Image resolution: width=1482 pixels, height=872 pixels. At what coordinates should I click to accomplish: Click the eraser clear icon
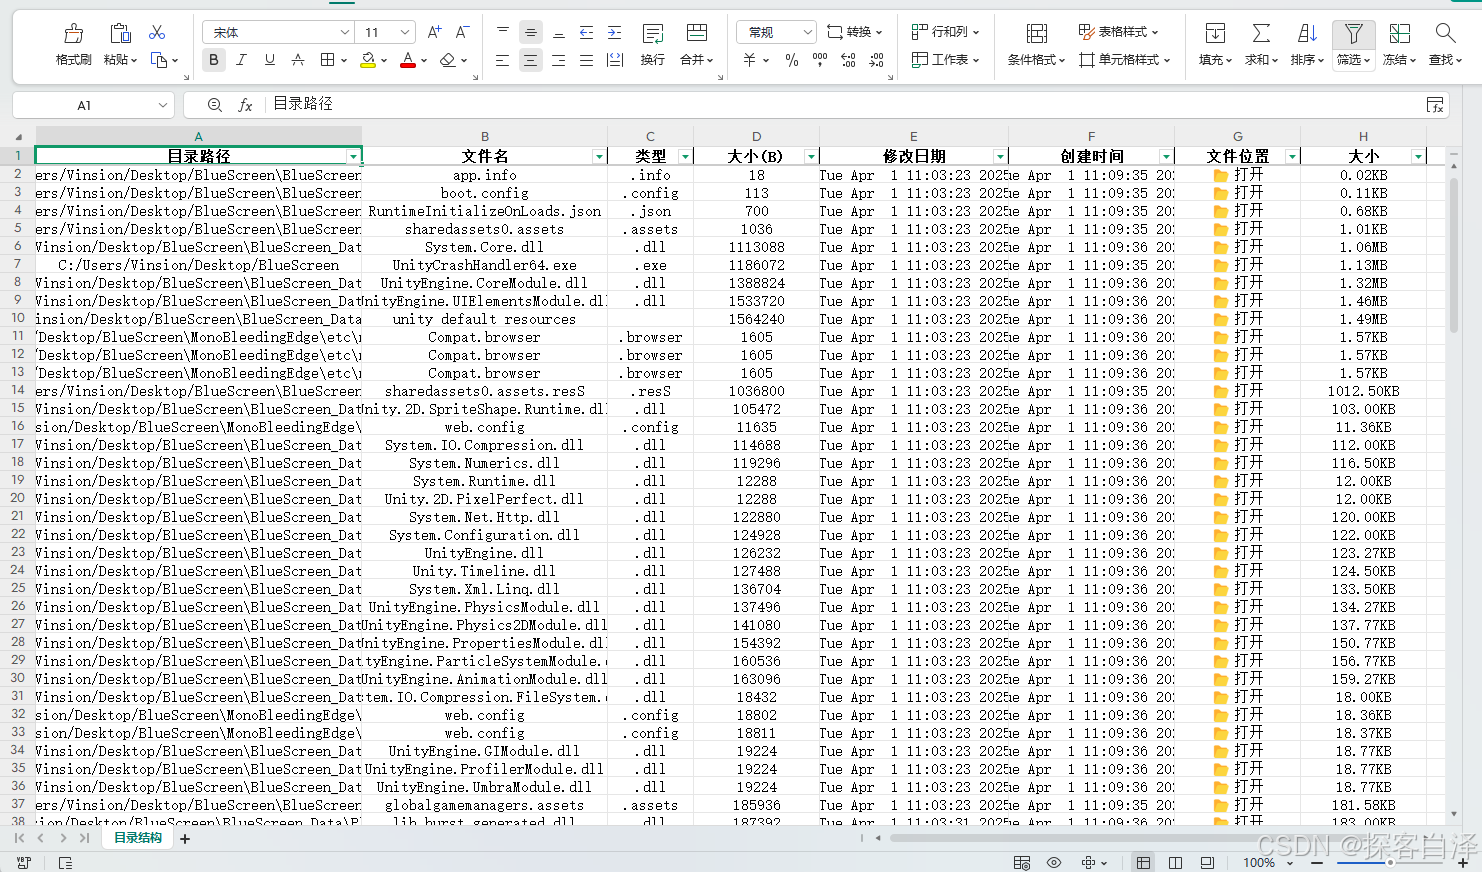pyautogui.click(x=447, y=60)
